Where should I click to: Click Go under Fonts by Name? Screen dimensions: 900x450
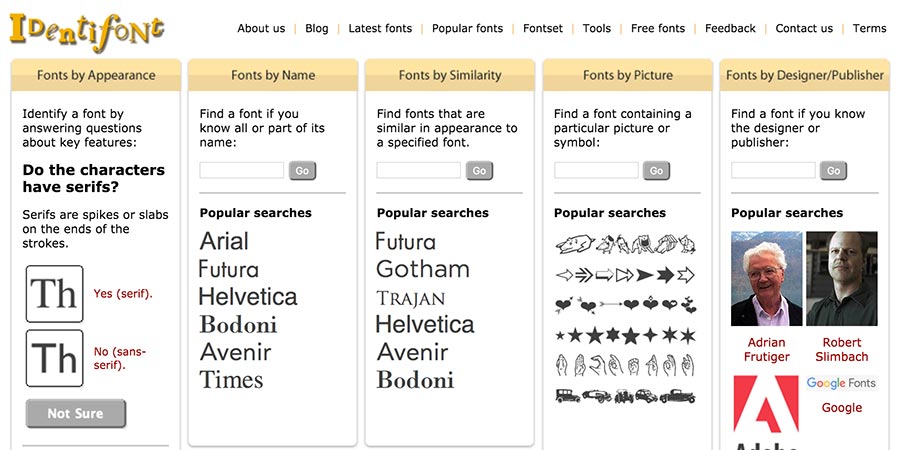[x=302, y=170]
